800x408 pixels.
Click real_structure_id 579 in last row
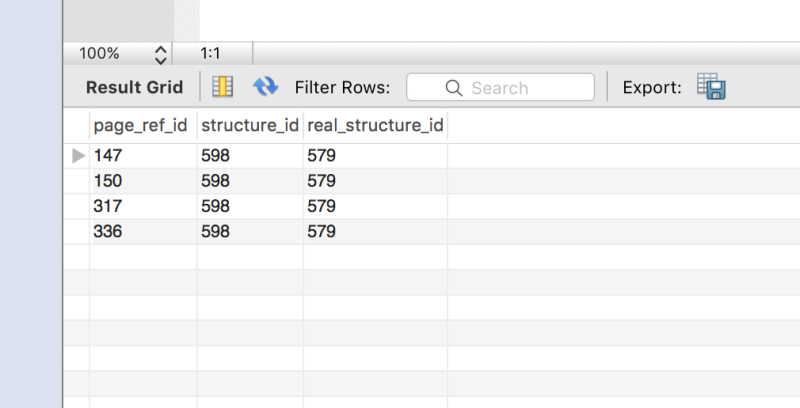tap(376, 232)
